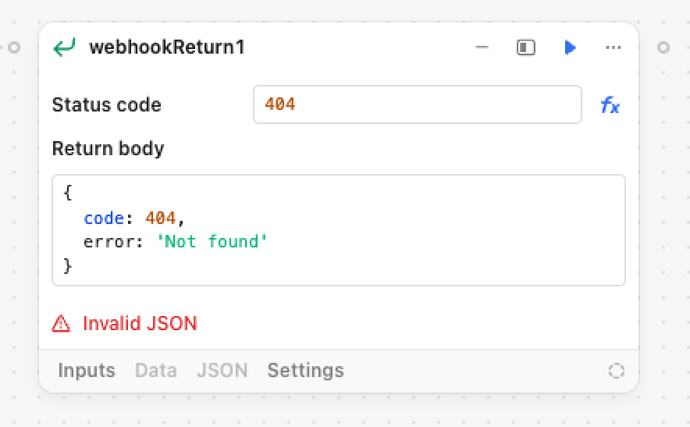Collapse the block using the dash icon

482,47
